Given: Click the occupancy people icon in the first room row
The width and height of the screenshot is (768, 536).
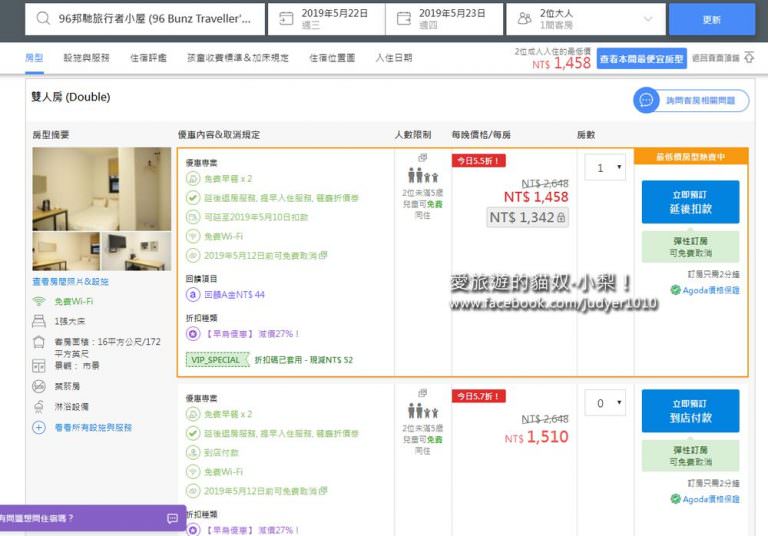Looking at the screenshot, I should point(422,175).
